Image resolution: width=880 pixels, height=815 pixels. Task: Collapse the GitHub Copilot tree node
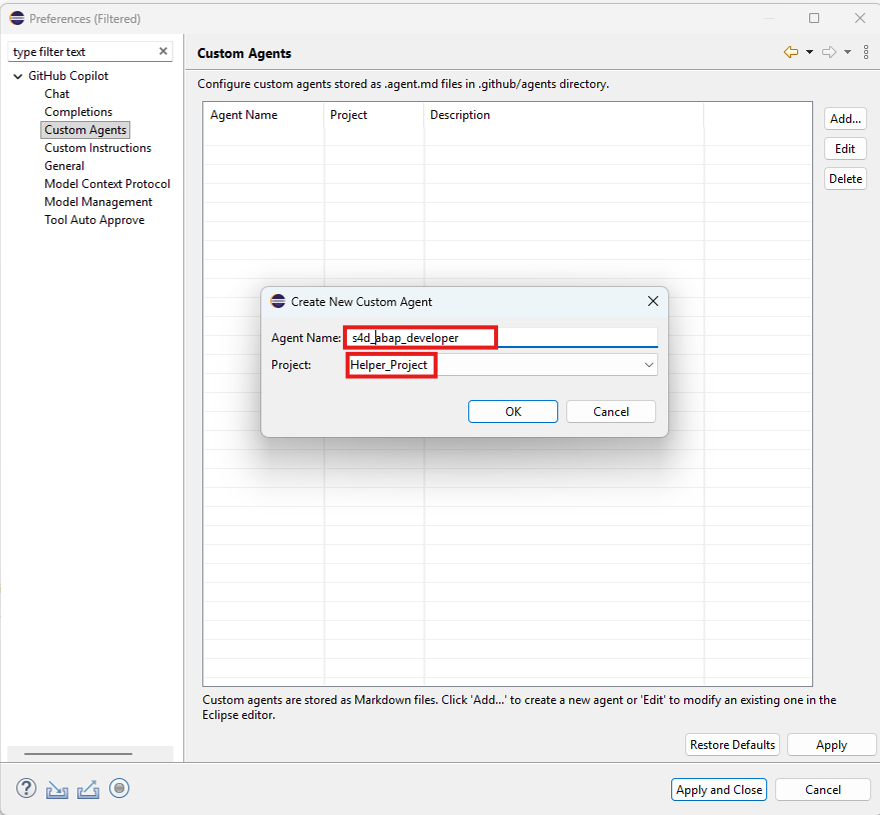tap(18, 76)
